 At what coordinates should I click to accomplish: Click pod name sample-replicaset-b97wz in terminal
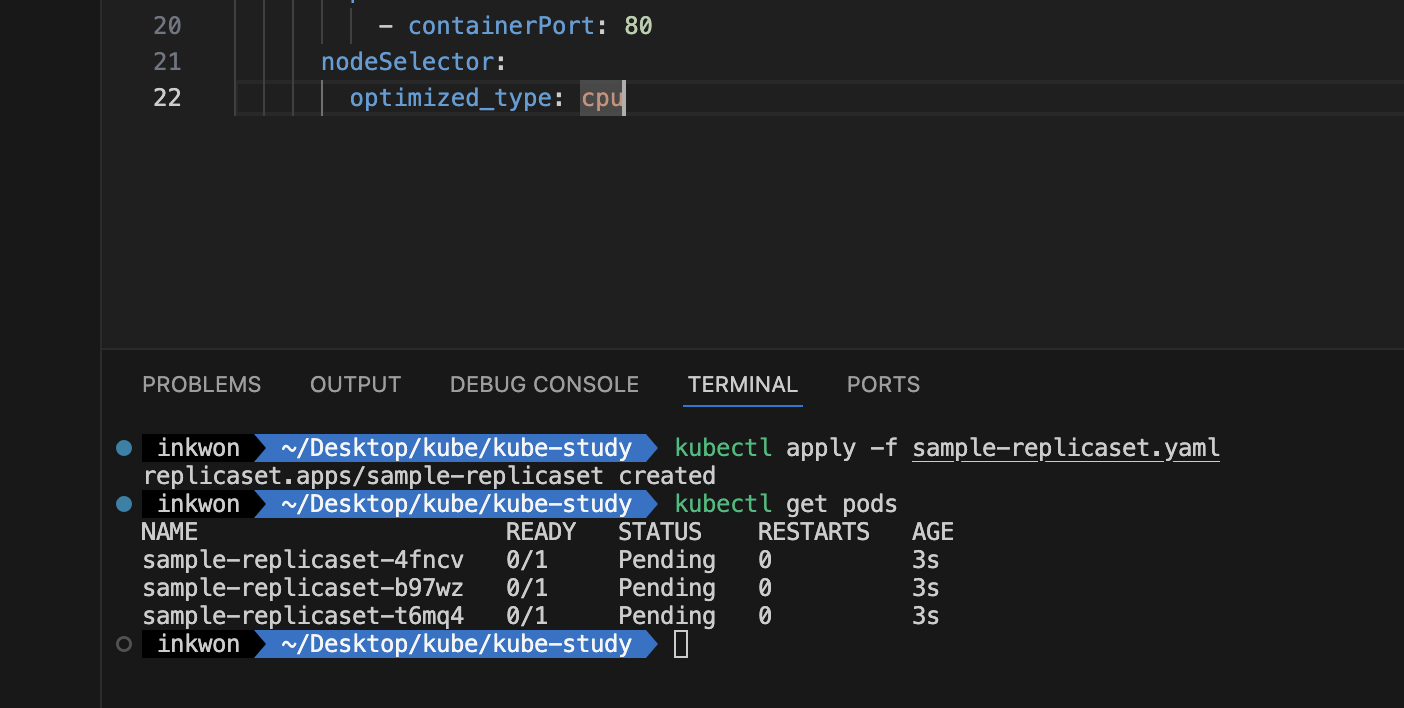(x=303, y=588)
